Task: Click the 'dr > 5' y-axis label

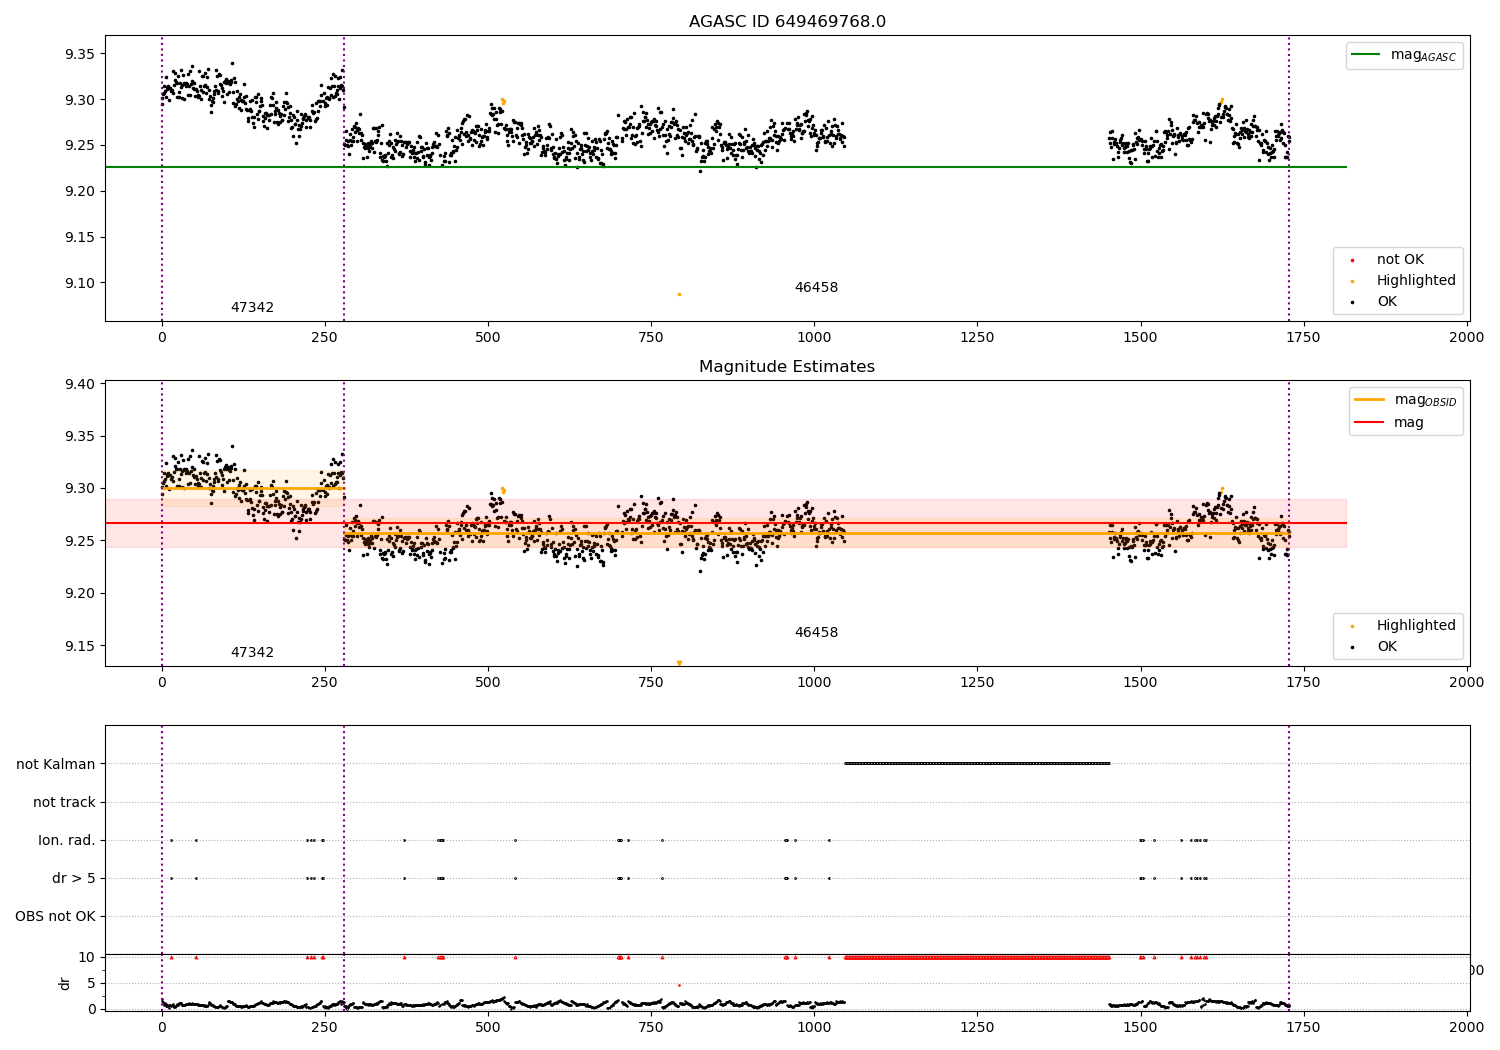Action: 74,878
